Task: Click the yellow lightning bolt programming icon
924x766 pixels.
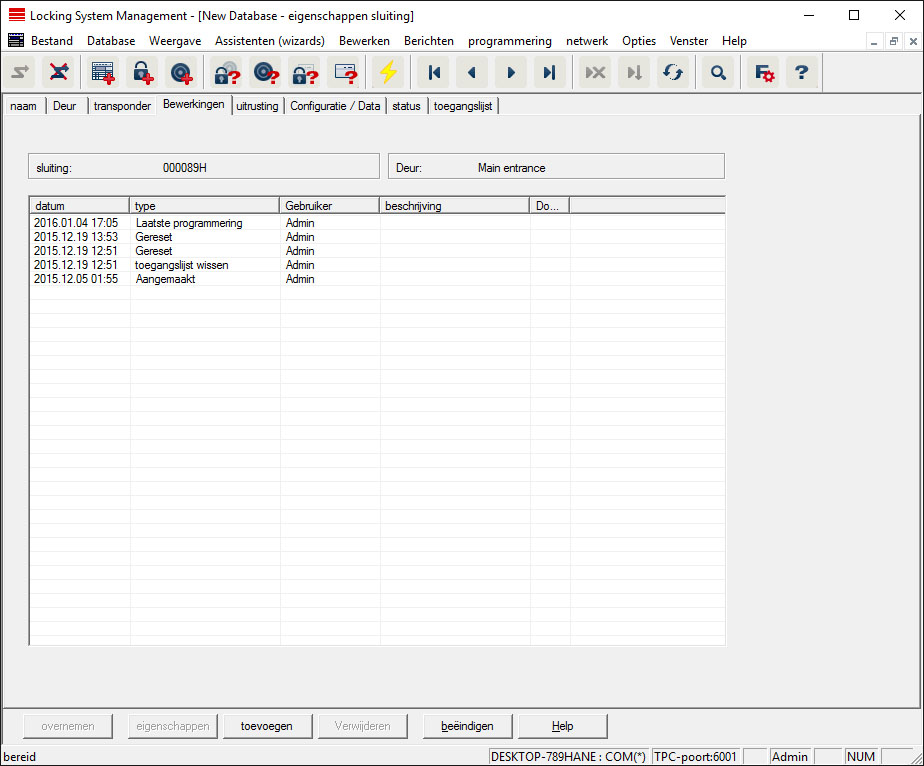Action: (386, 73)
